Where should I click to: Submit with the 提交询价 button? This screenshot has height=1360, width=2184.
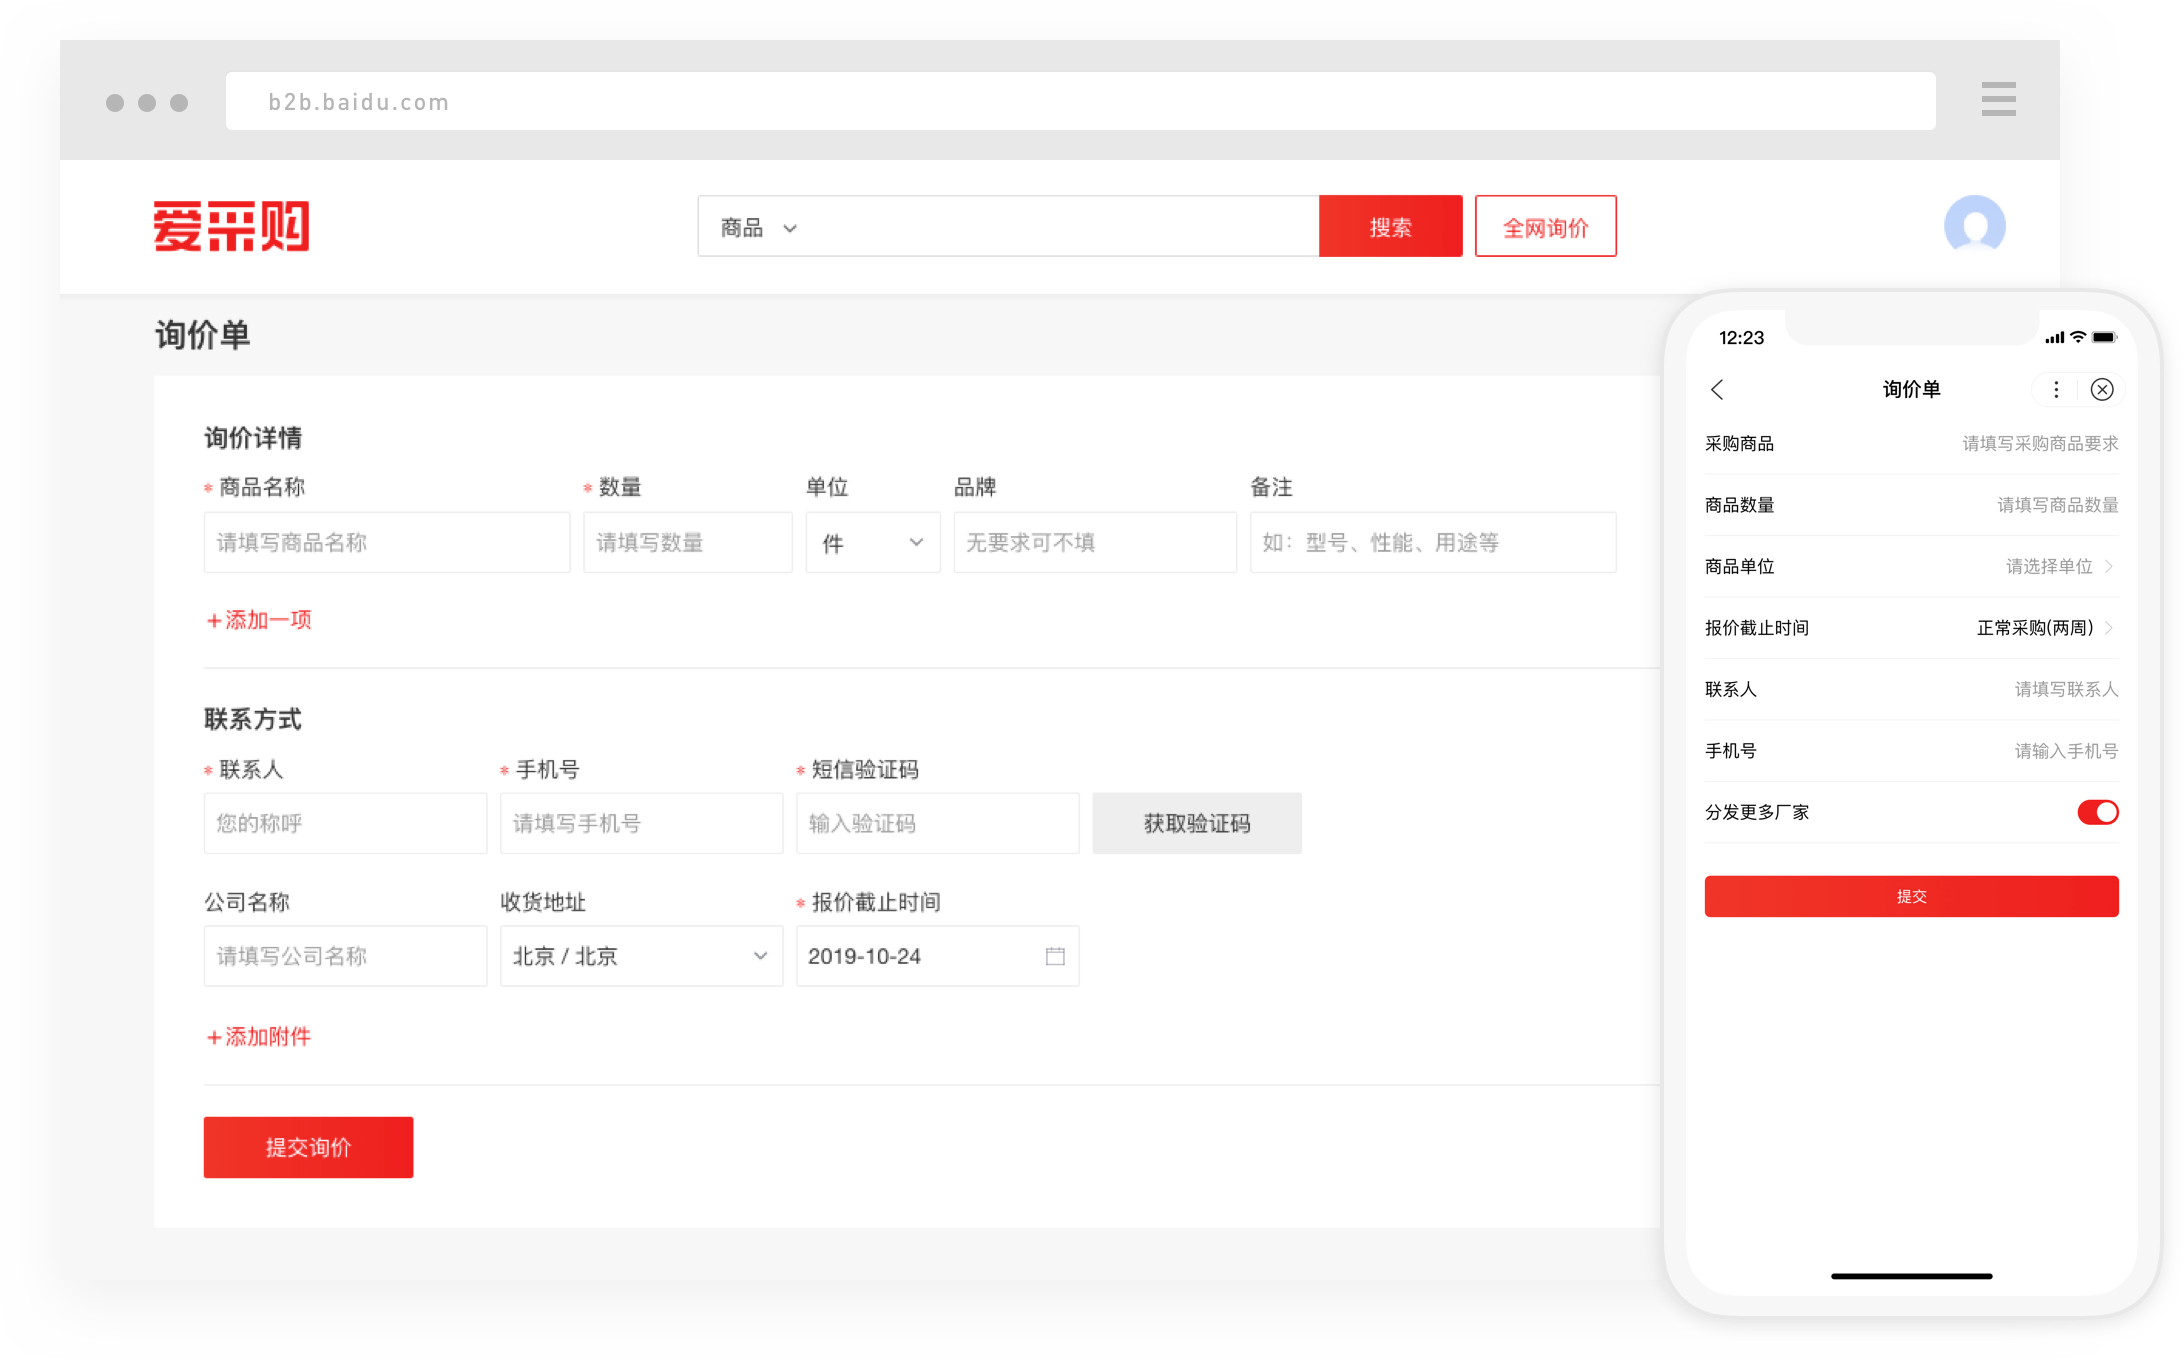click(308, 1147)
